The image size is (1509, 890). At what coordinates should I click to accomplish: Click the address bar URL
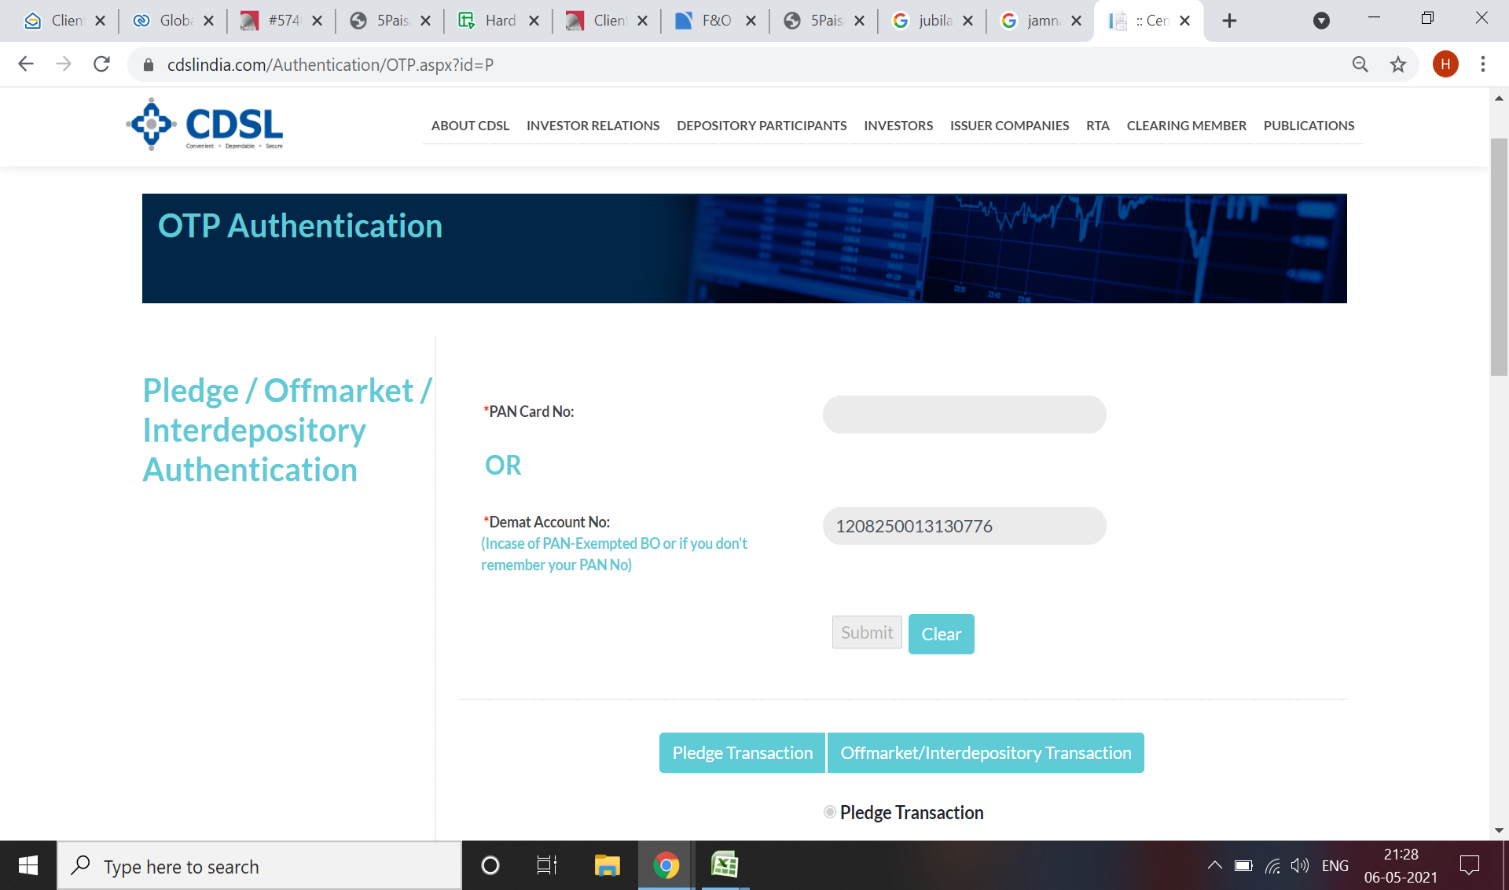330,65
